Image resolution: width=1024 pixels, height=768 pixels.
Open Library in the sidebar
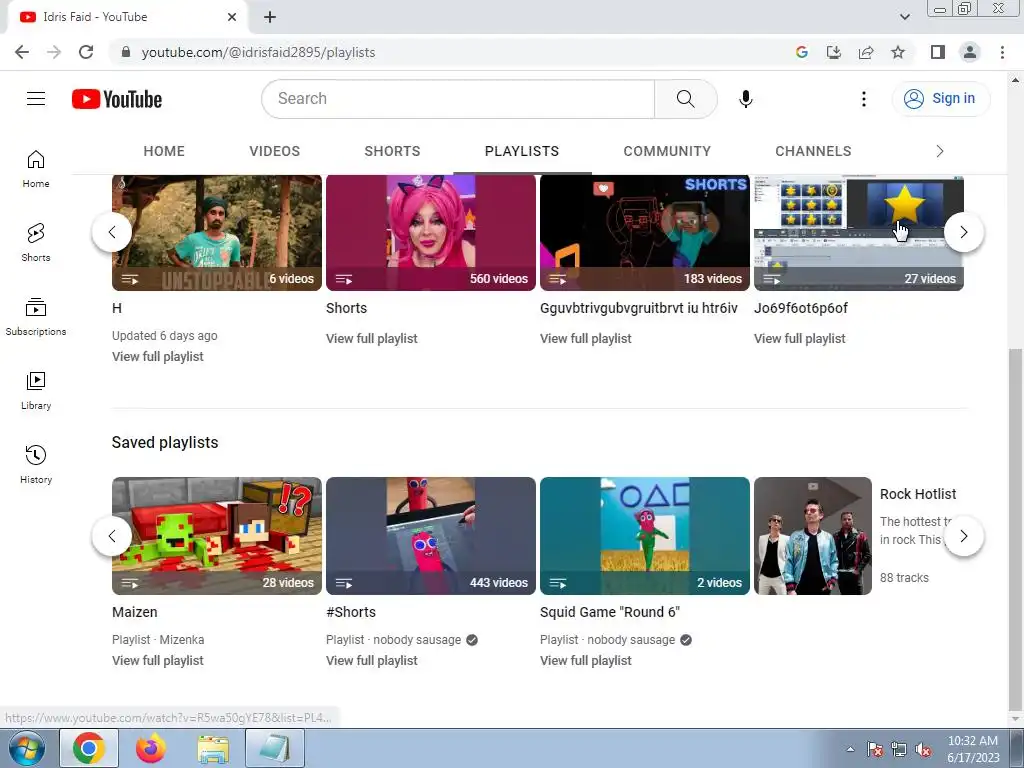click(36, 390)
